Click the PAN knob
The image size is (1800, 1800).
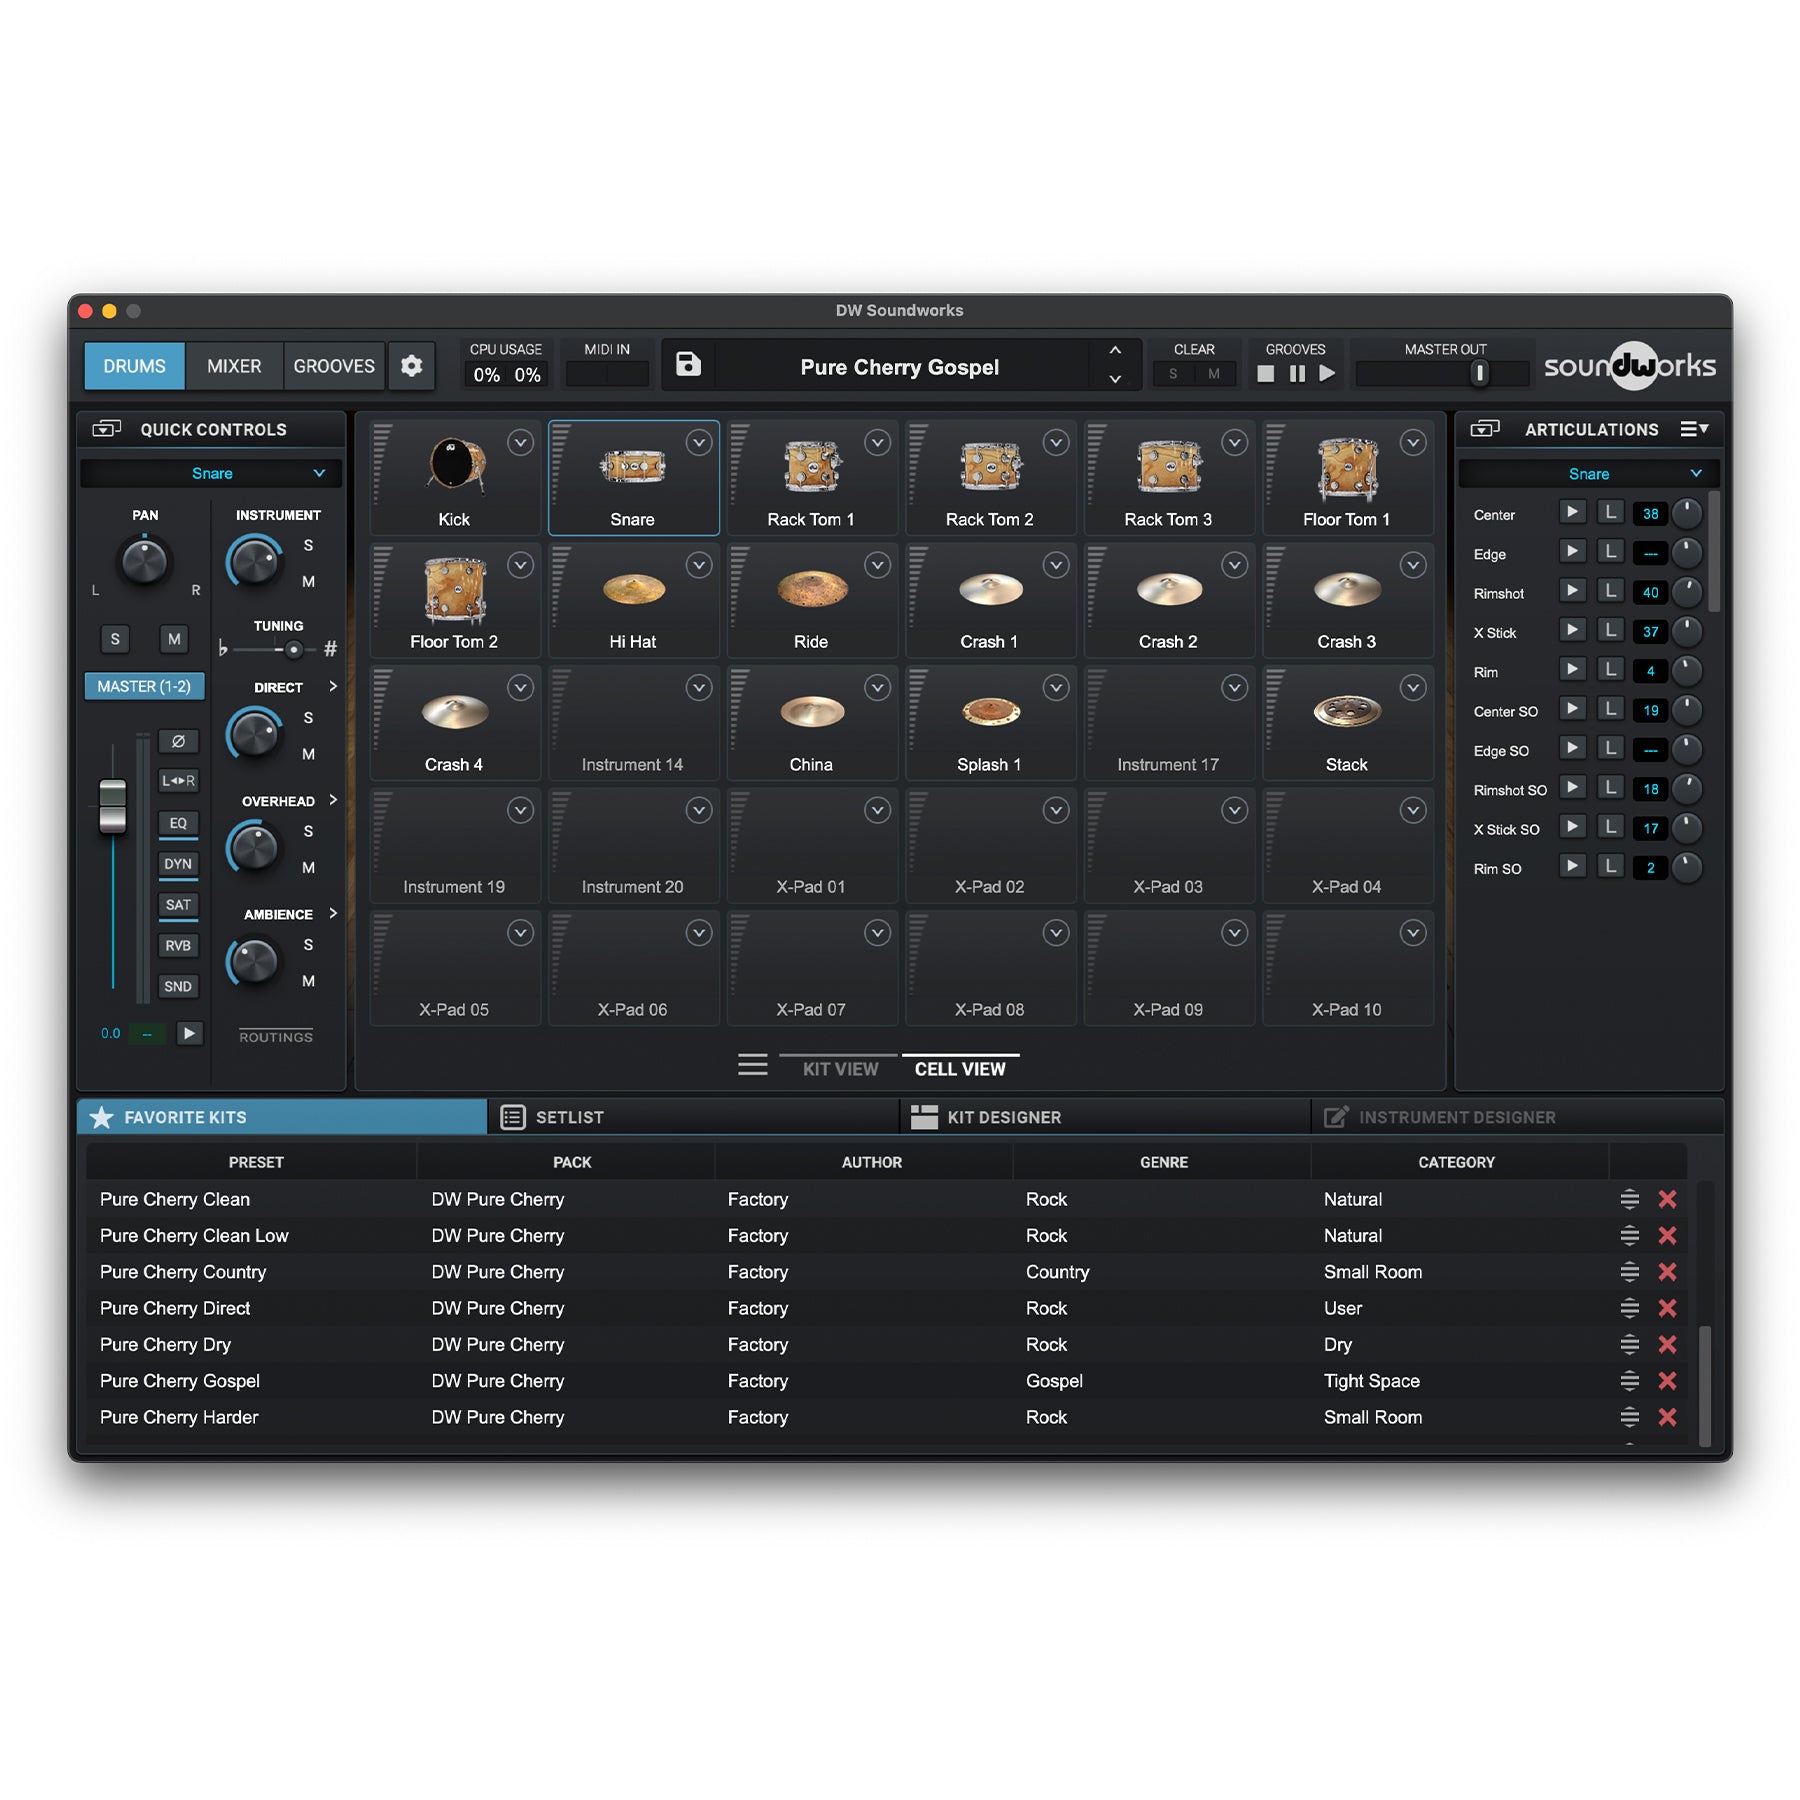pyautogui.click(x=144, y=562)
